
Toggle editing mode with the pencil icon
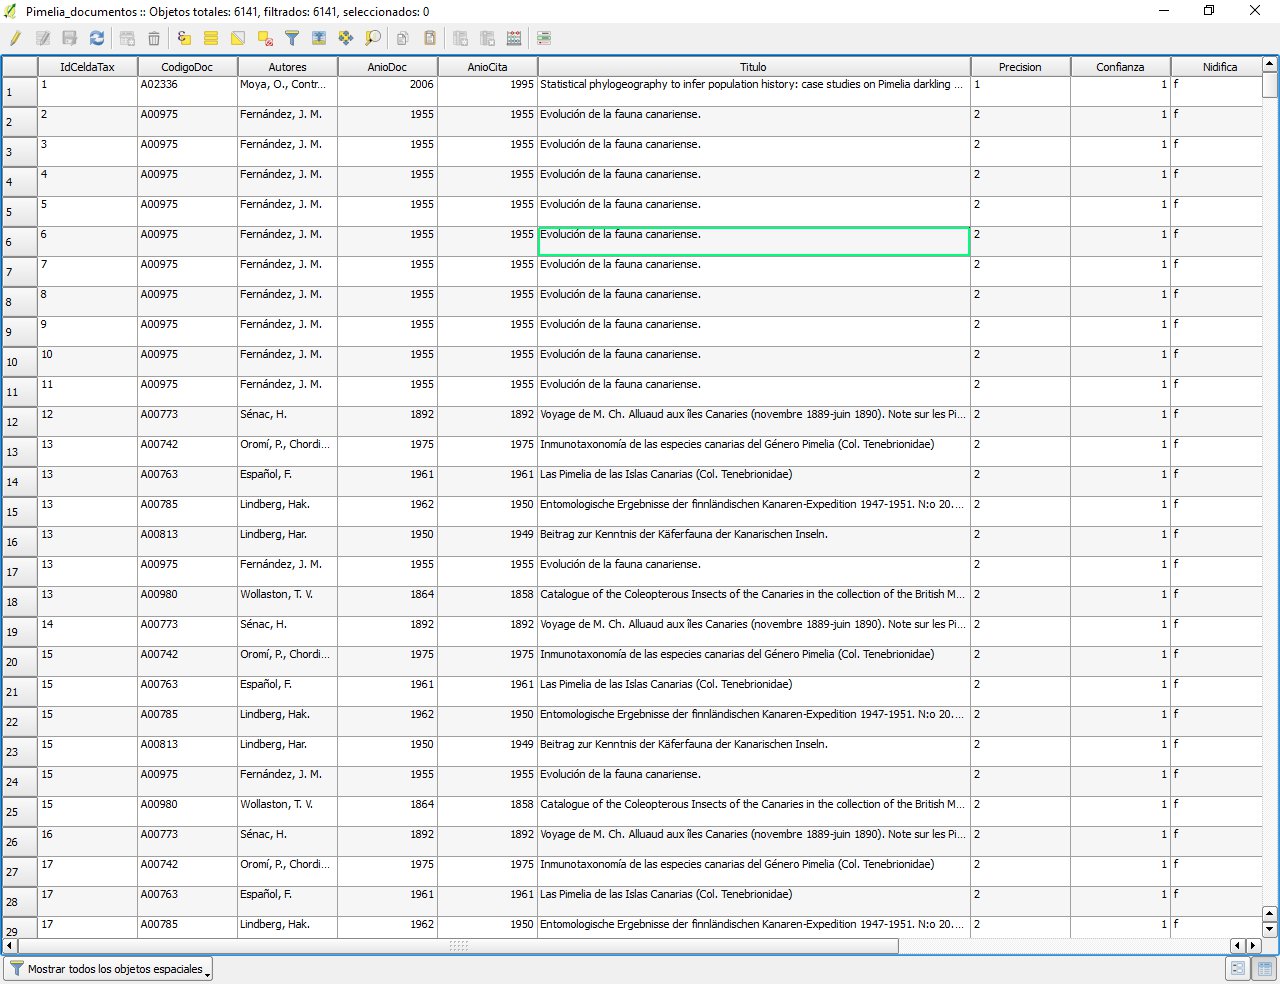(x=15, y=38)
